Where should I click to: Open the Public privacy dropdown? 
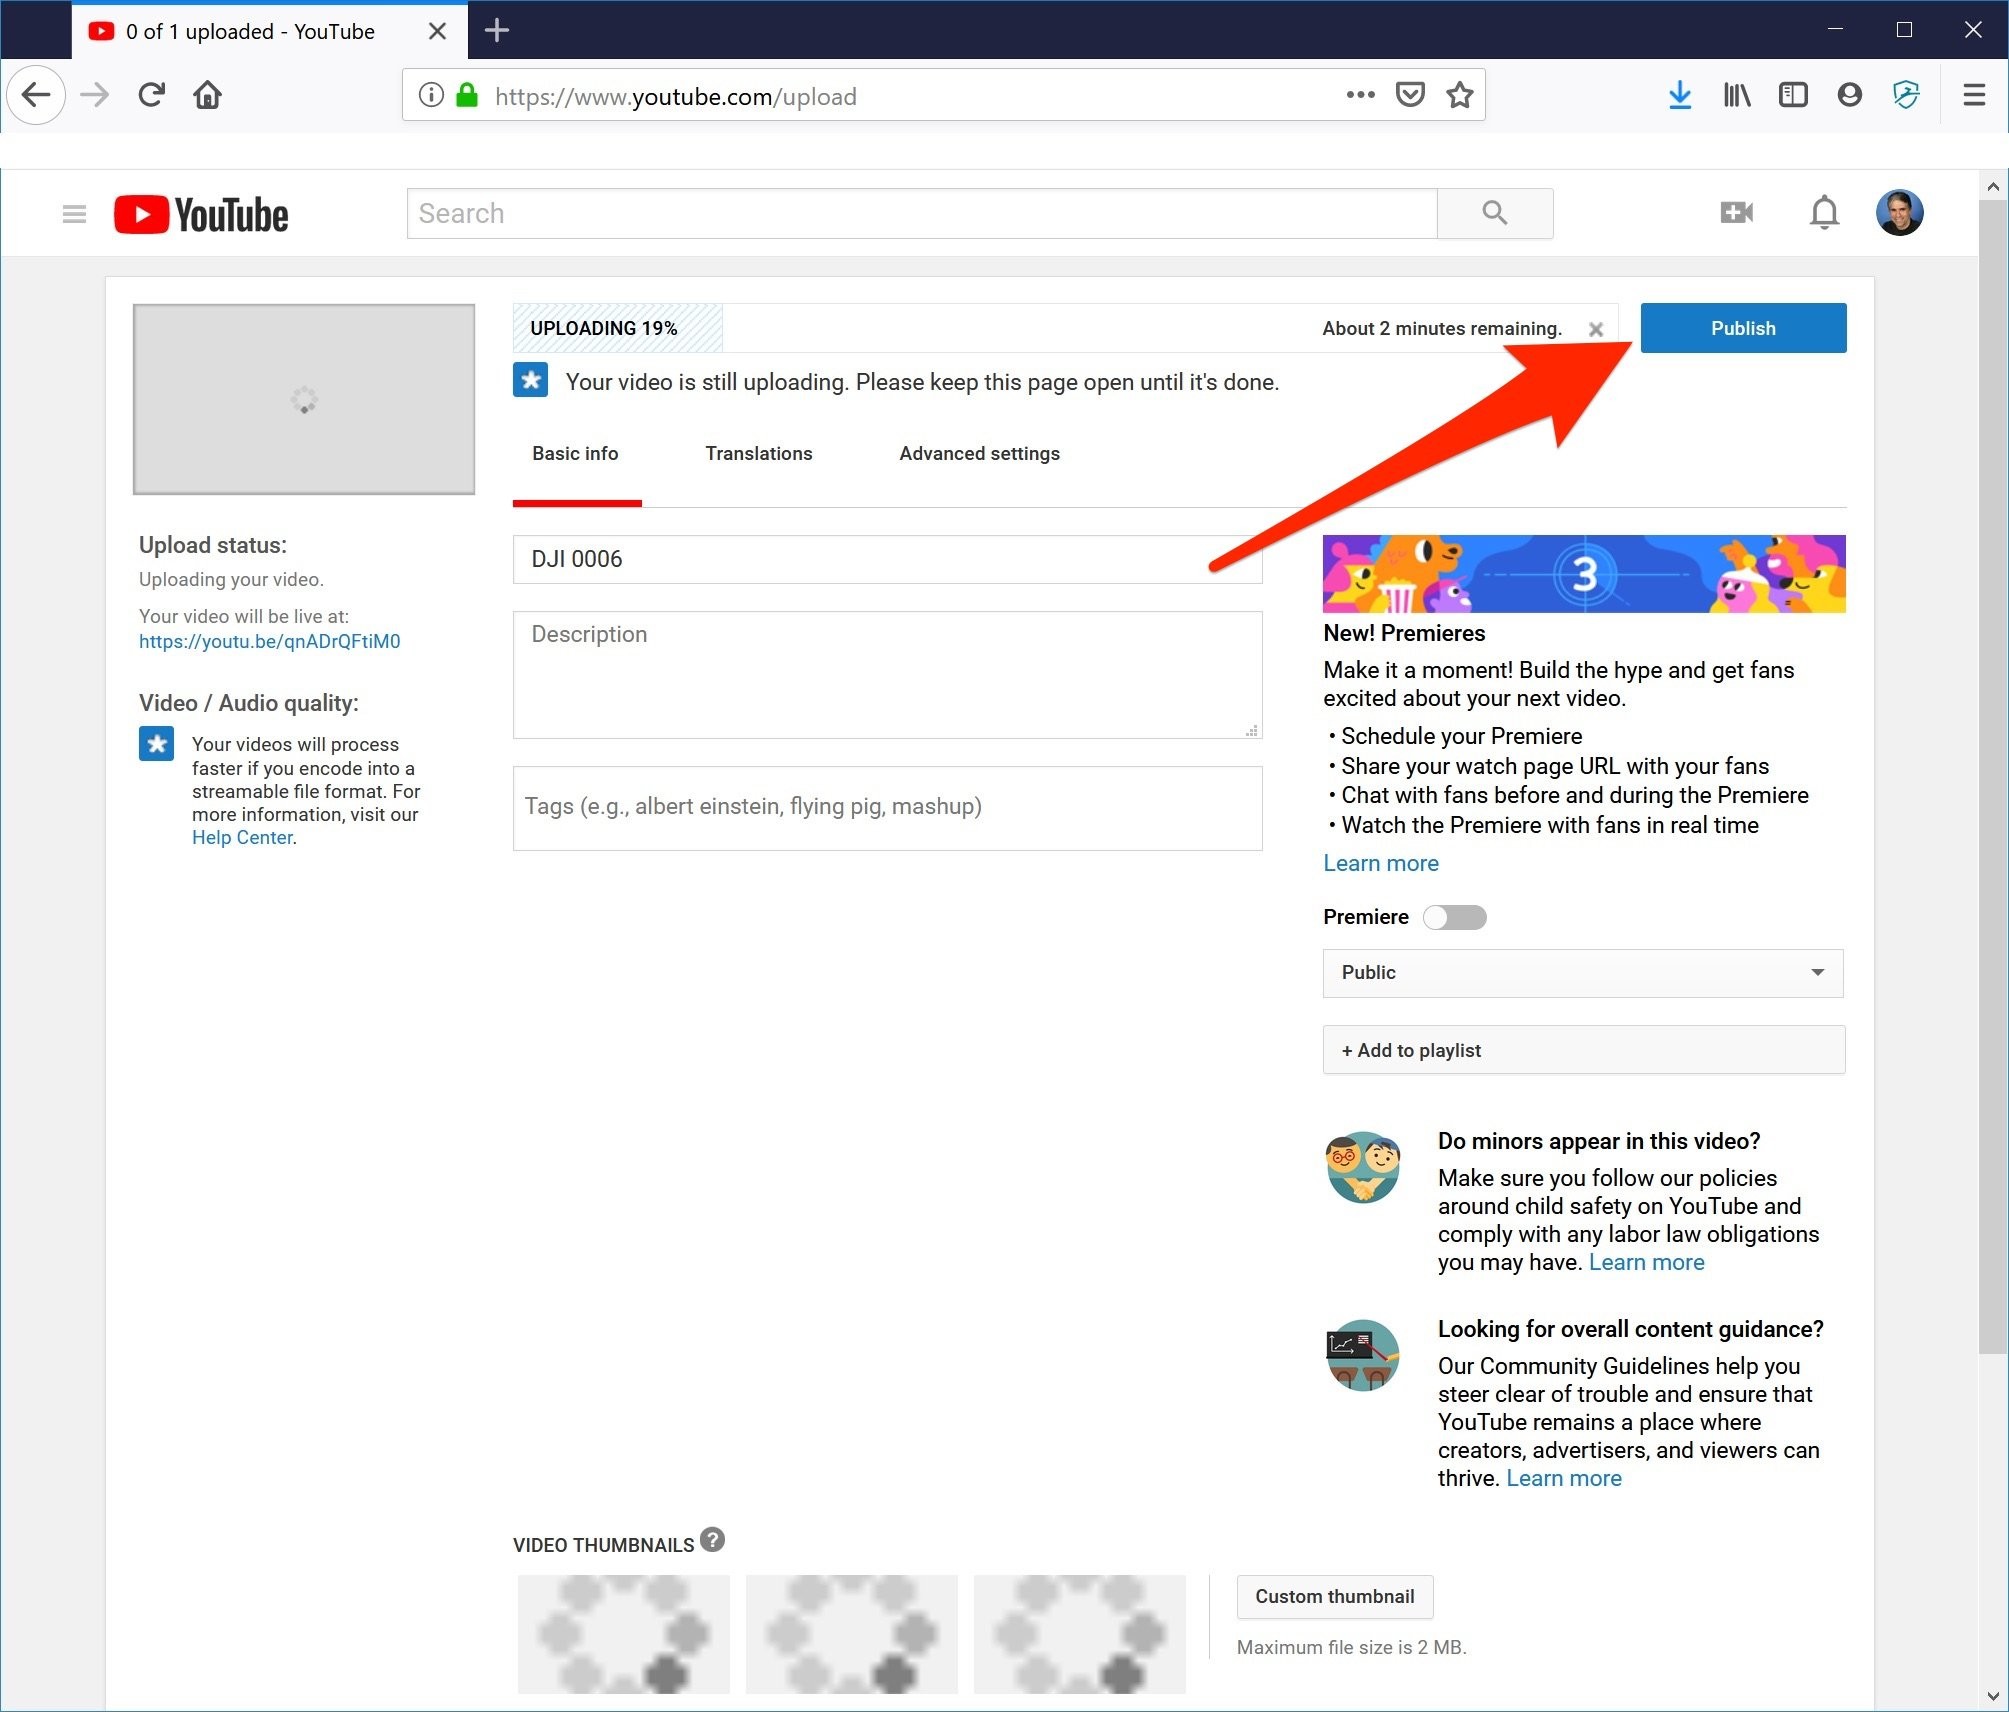1582,973
